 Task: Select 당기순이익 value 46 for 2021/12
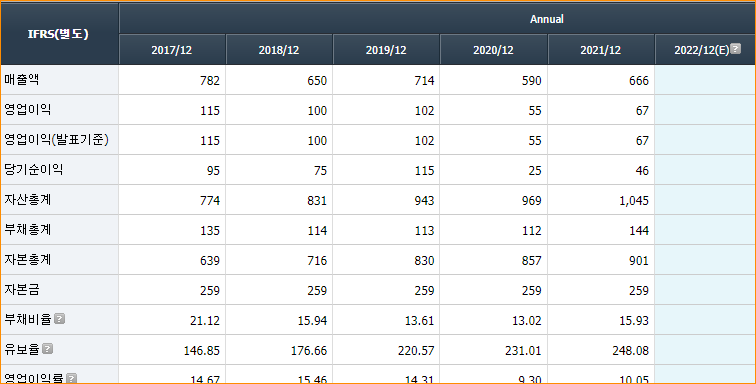pyautogui.click(x=642, y=170)
